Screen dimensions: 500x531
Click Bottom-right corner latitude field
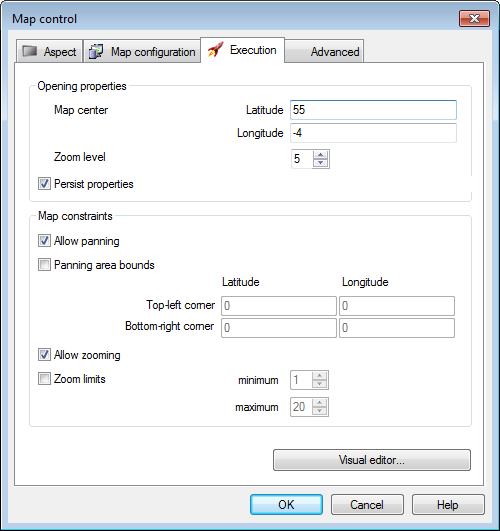279,328
